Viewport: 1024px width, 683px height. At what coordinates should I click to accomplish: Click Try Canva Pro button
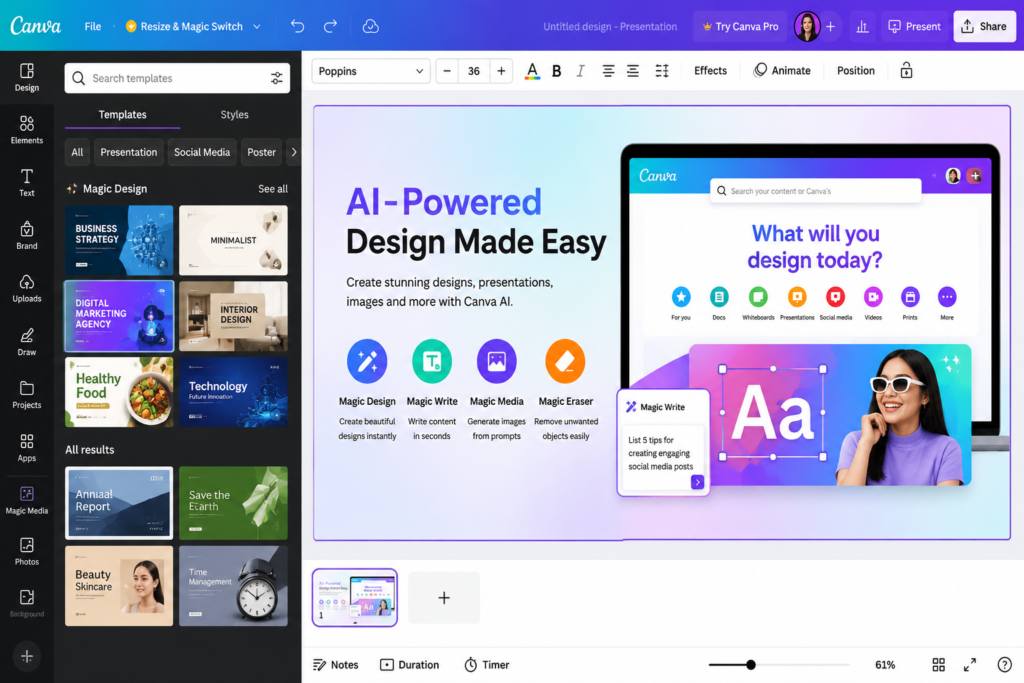[x=740, y=26]
